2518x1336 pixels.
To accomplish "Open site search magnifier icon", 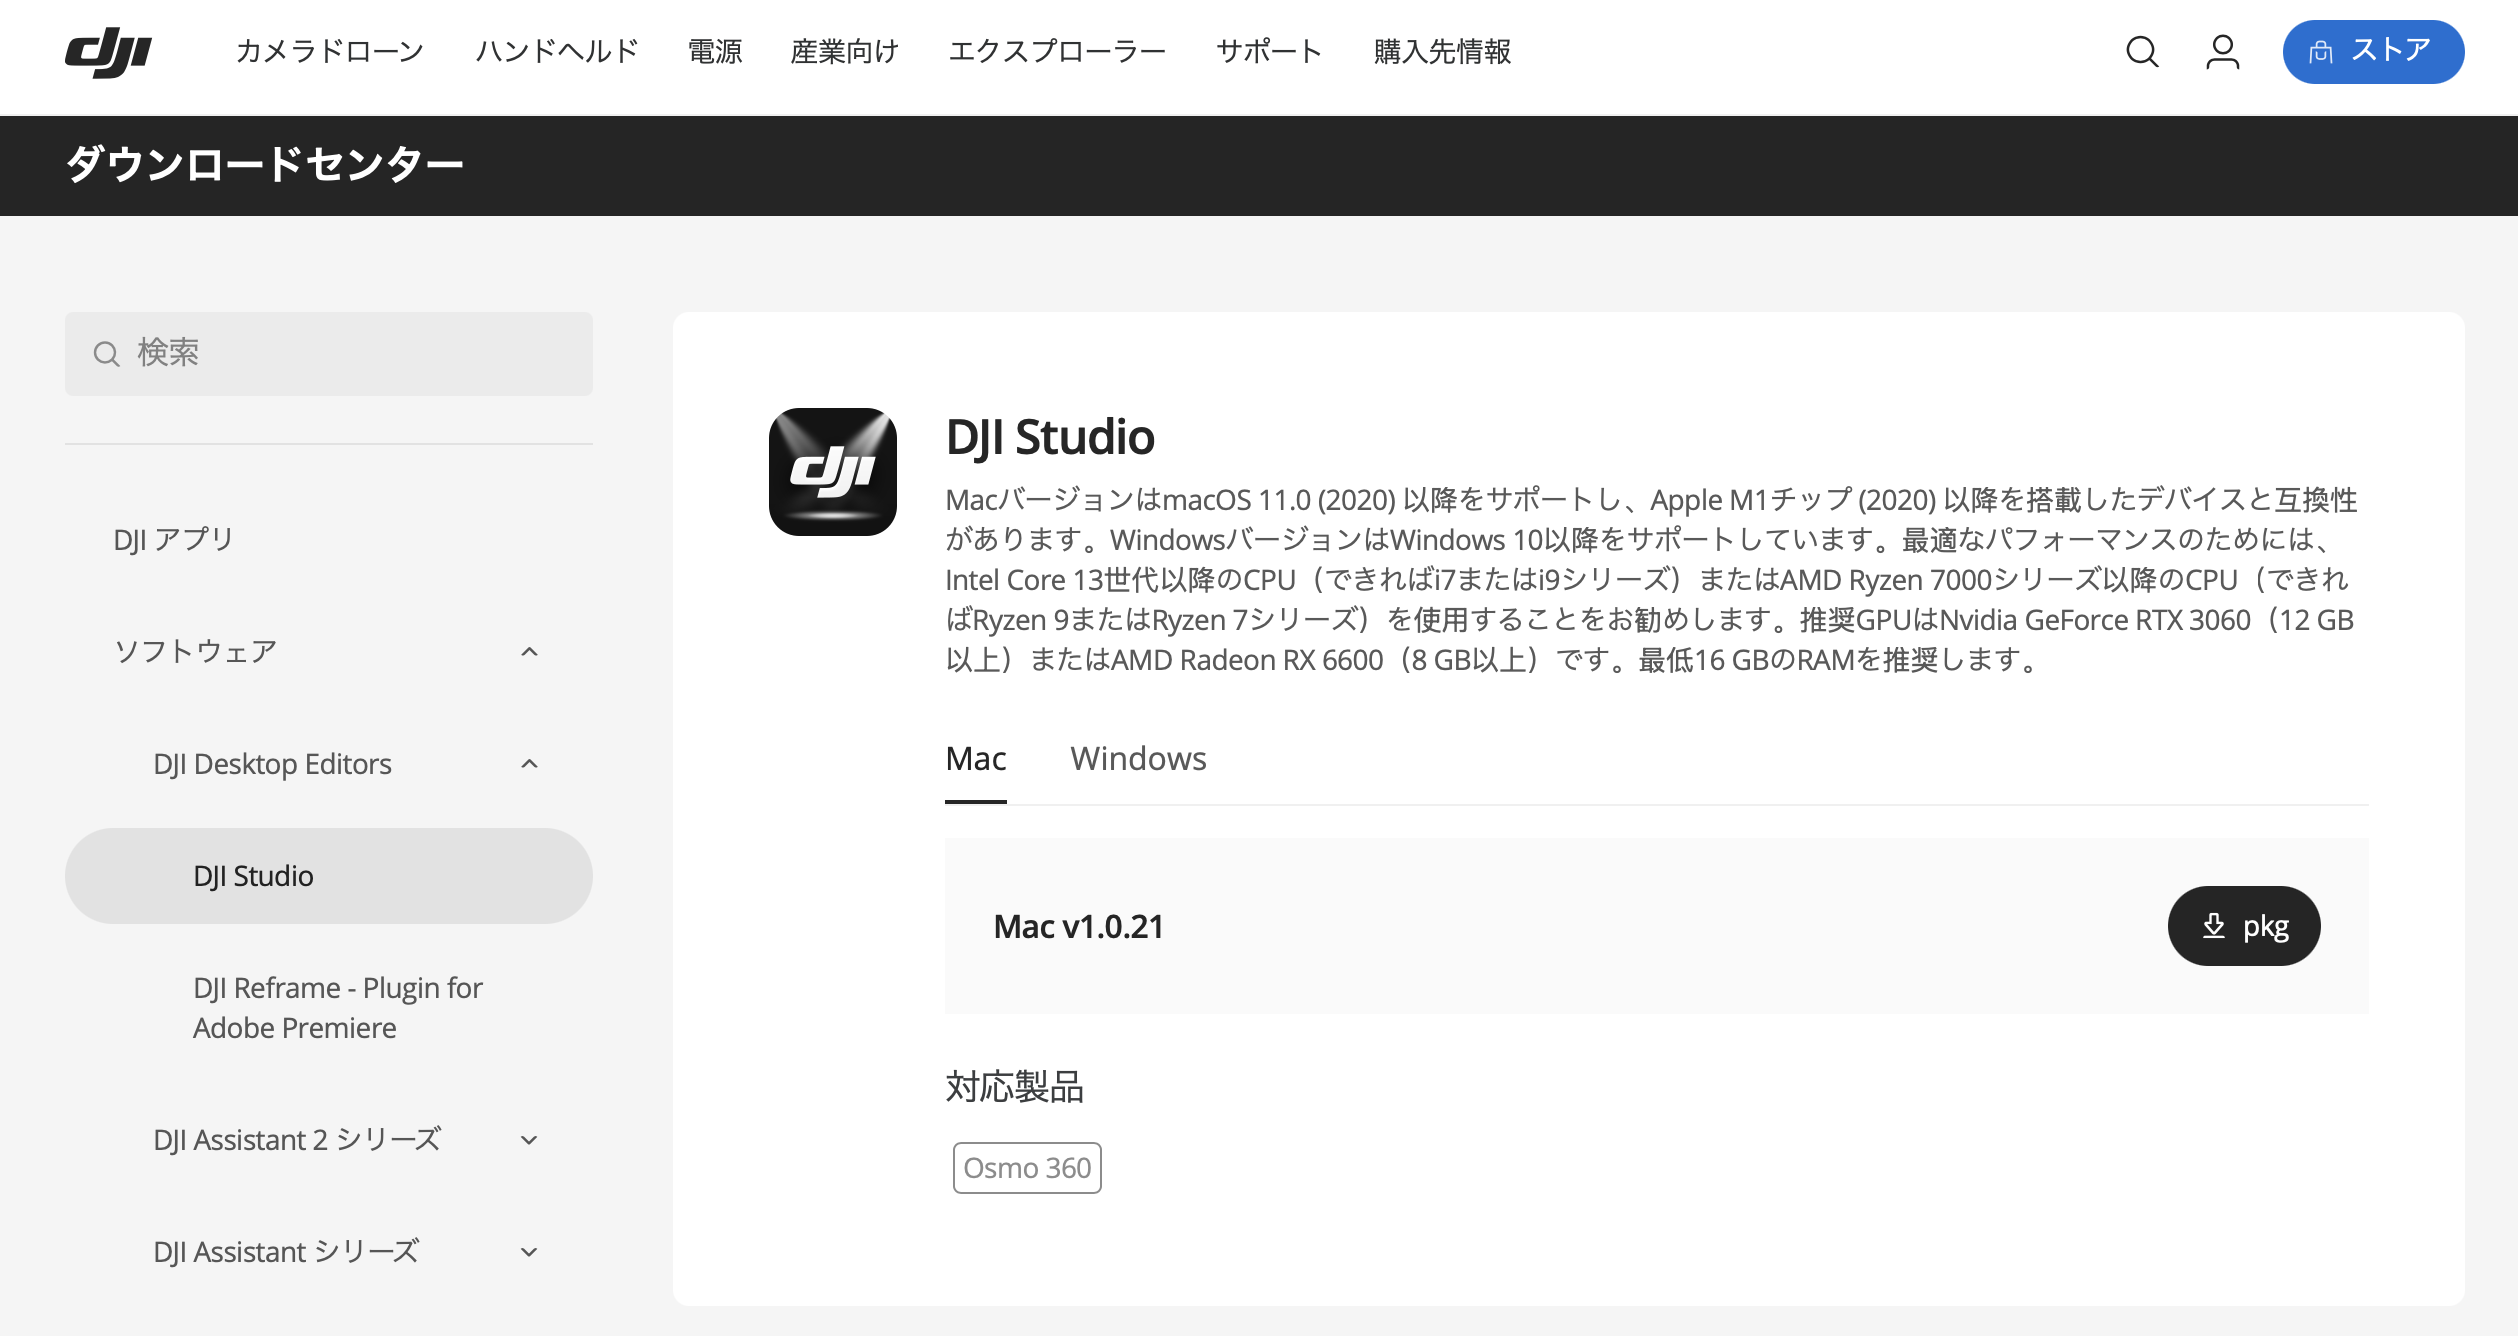I will pos(2141,52).
